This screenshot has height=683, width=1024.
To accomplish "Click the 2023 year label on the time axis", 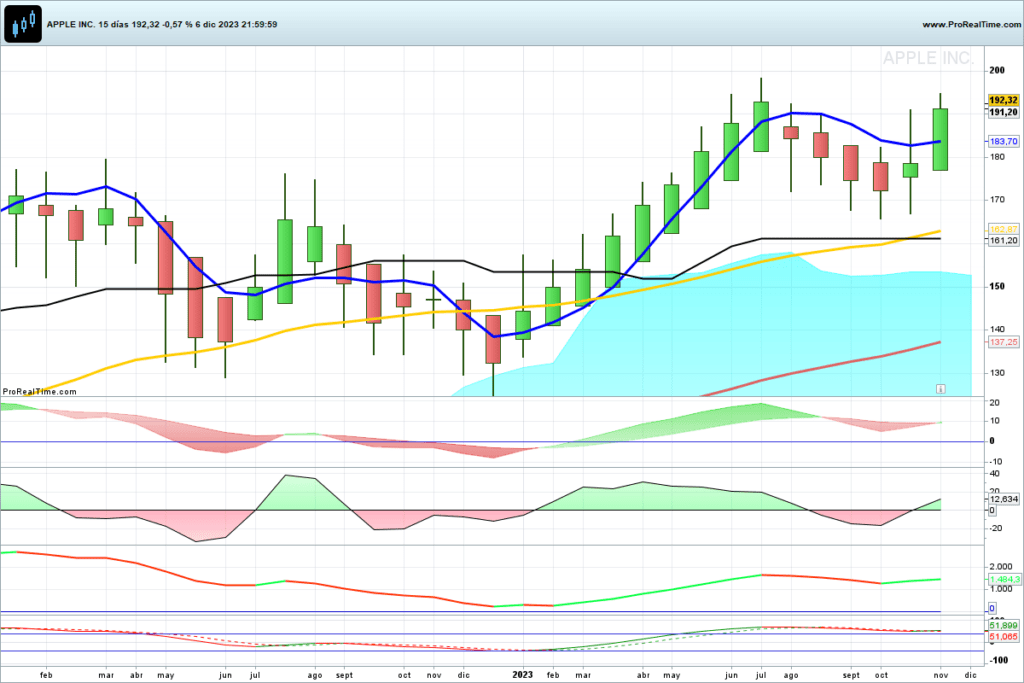I will click(x=522, y=675).
